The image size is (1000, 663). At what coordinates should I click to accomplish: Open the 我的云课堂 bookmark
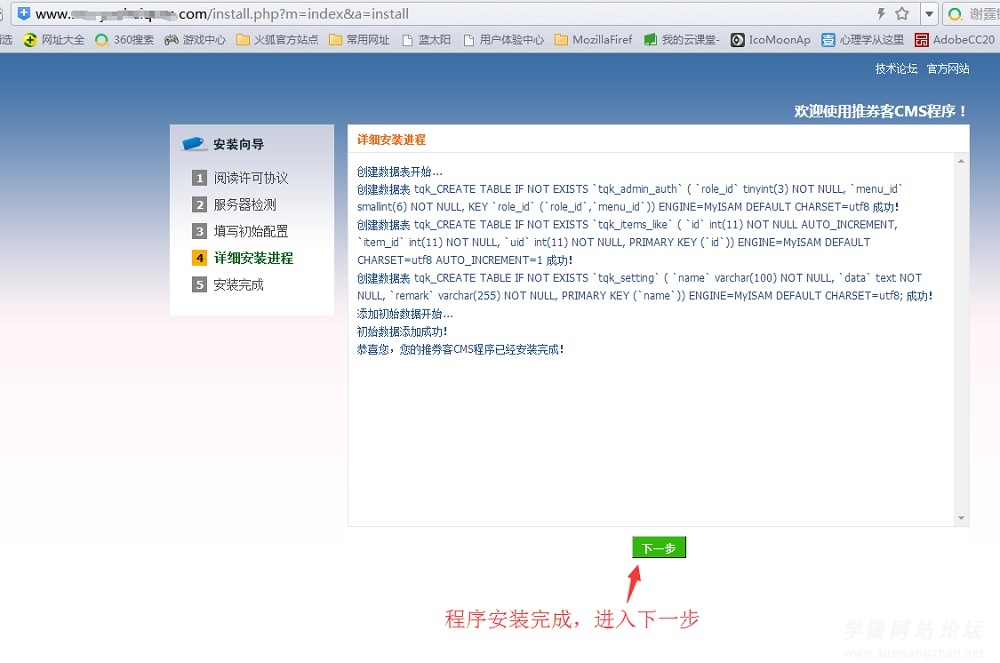[681, 40]
